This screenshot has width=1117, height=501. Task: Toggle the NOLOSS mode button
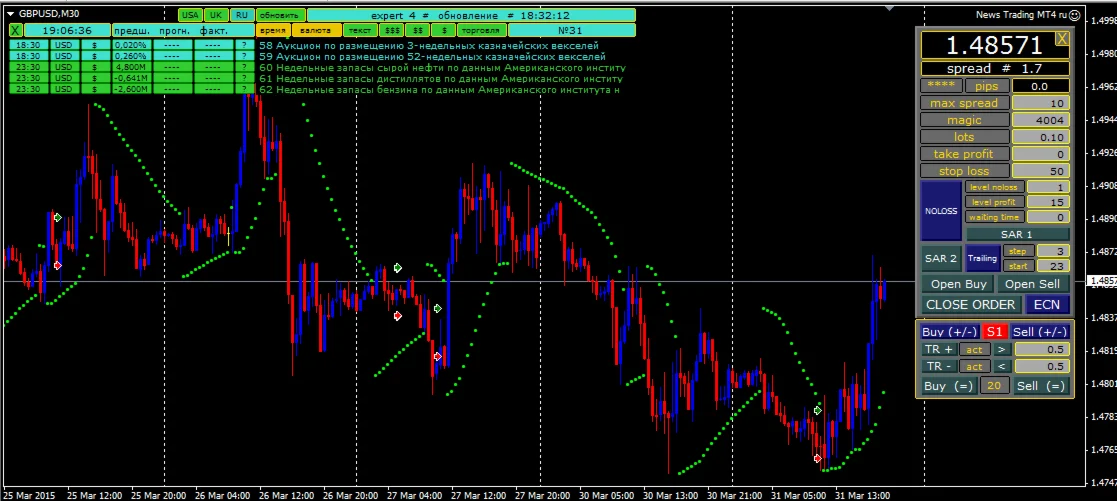pos(940,210)
